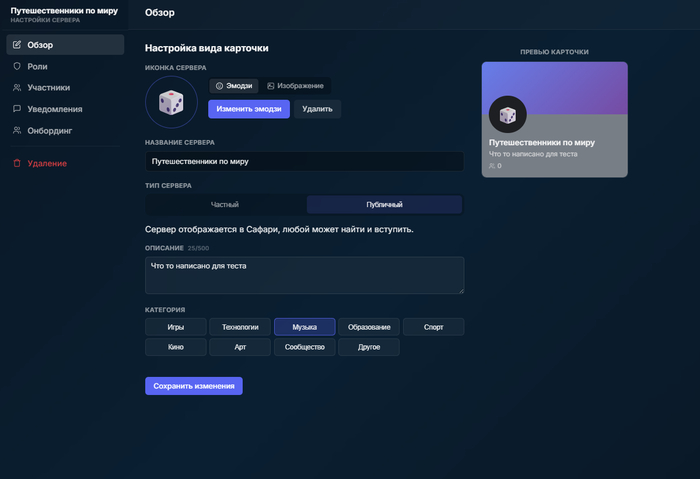Save with the Сохранить изменения button

coord(194,386)
